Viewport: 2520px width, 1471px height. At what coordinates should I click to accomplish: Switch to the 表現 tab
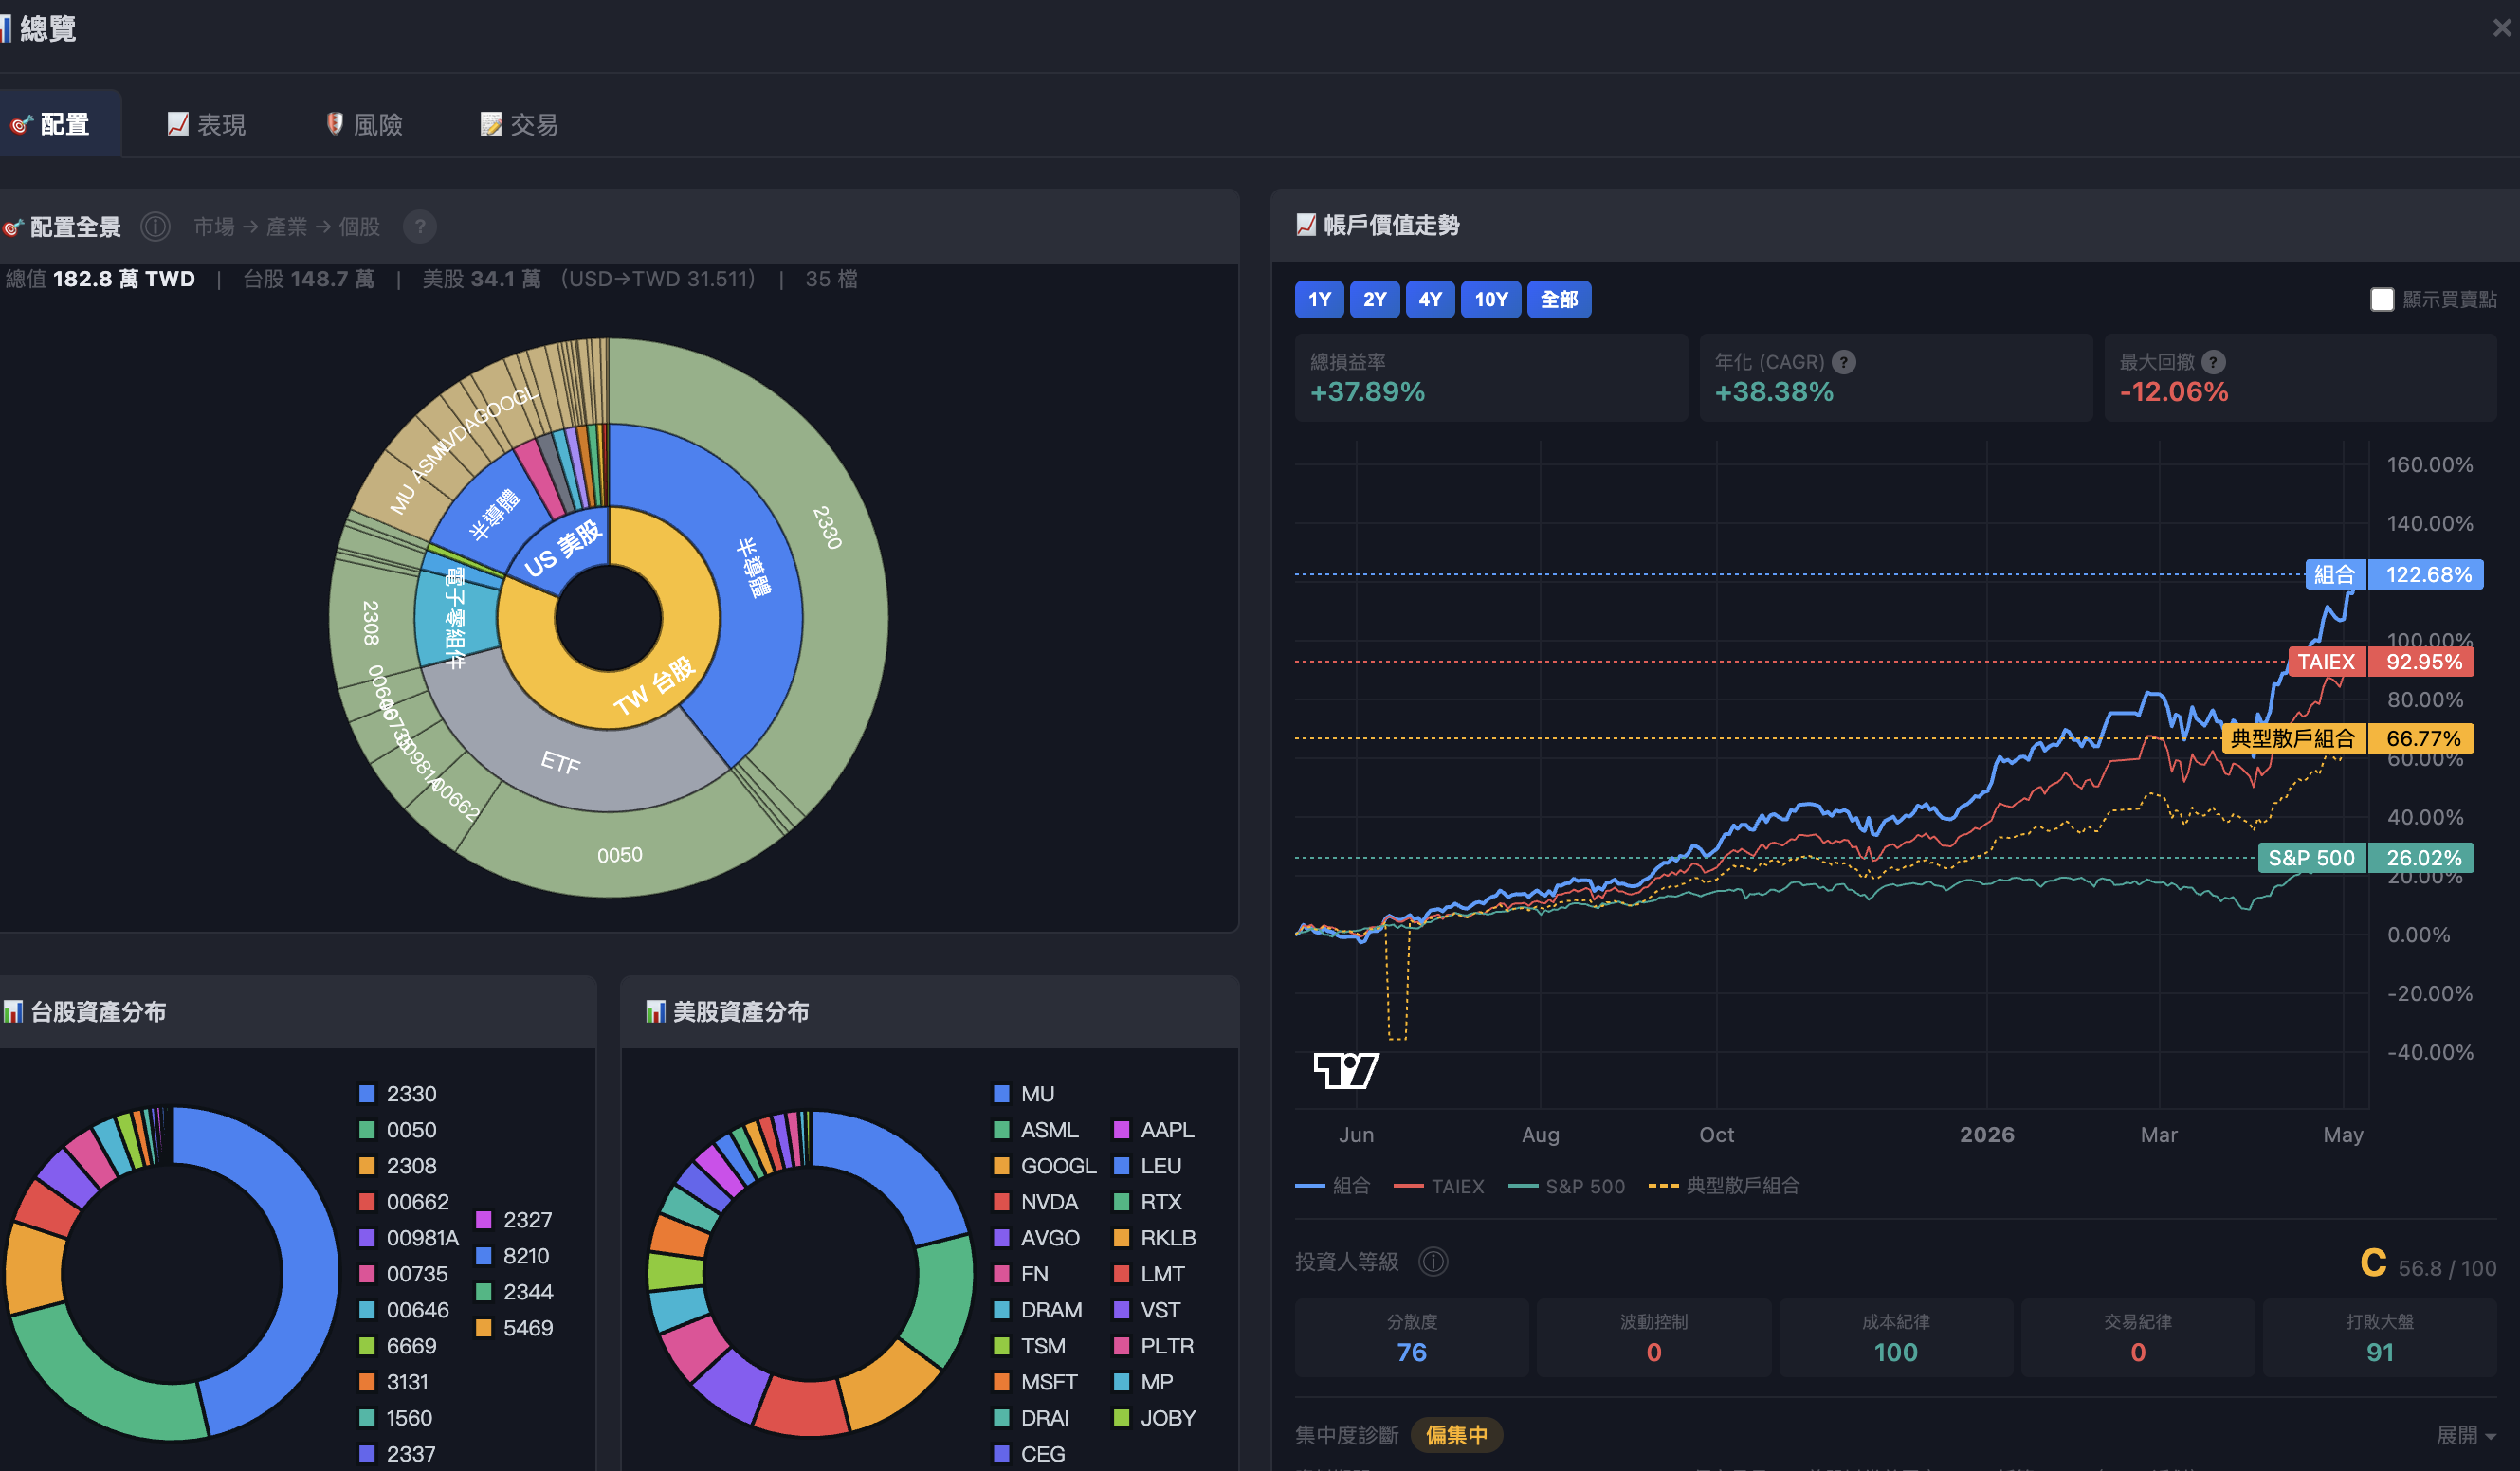(207, 125)
